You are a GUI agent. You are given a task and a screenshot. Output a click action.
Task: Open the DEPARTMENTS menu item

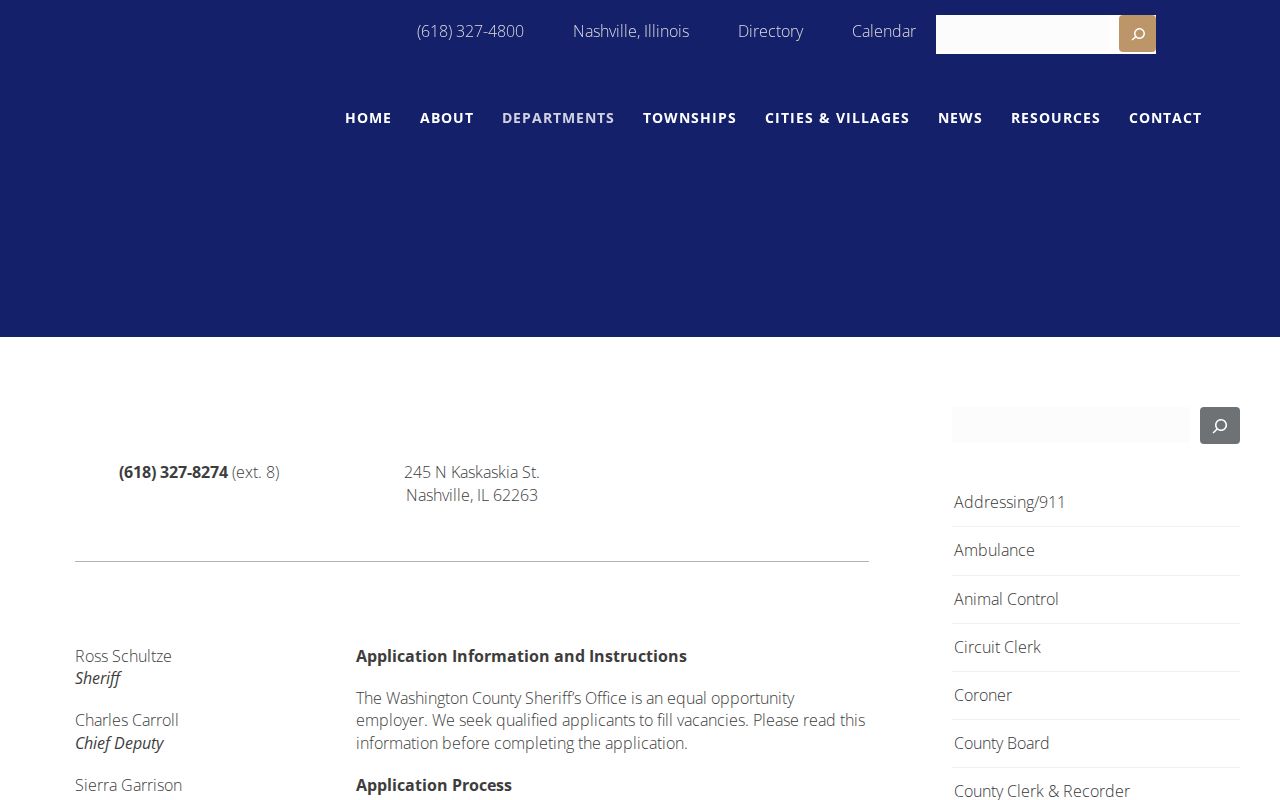[x=558, y=118]
